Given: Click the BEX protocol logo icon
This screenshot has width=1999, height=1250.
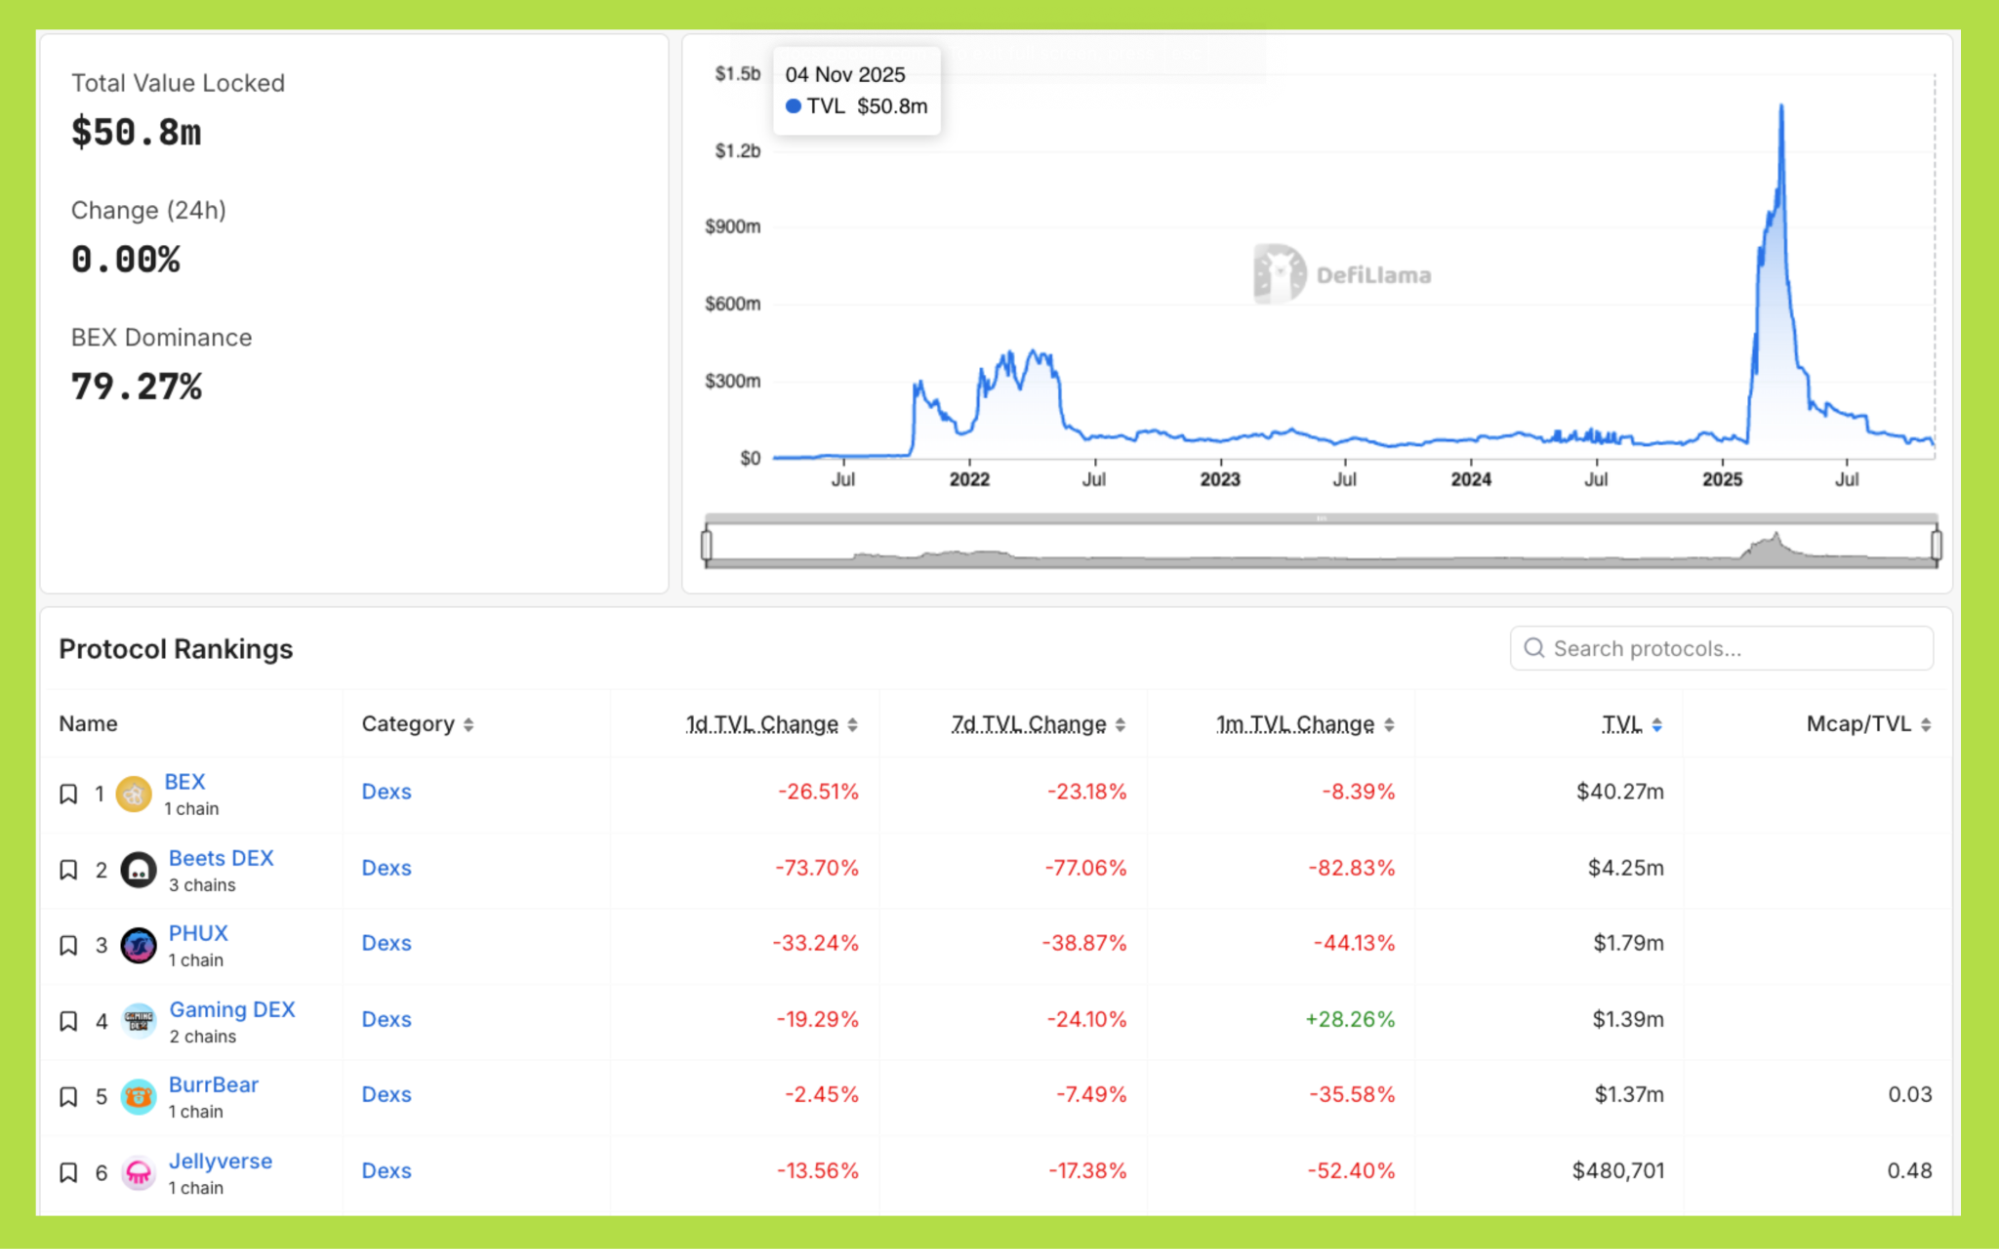Looking at the screenshot, I should tap(133, 795).
